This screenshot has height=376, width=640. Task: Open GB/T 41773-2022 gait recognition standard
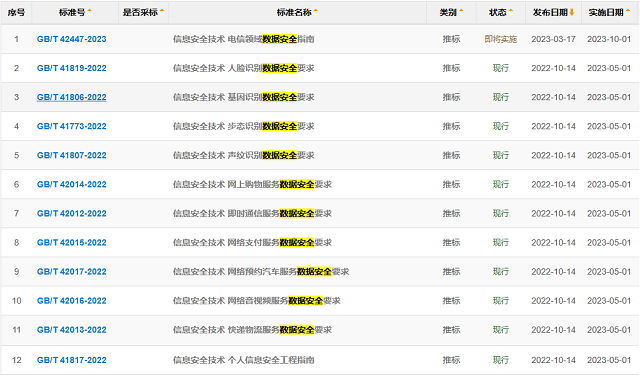pyautogui.click(x=71, y=126)
